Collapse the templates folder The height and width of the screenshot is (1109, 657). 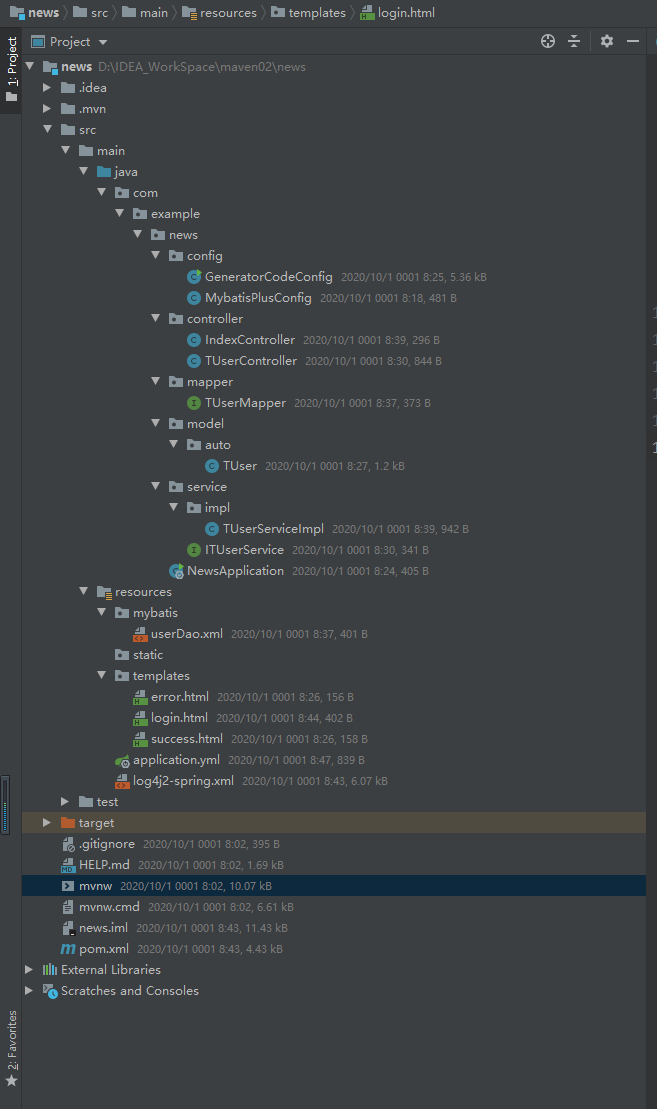pos(102,675)
